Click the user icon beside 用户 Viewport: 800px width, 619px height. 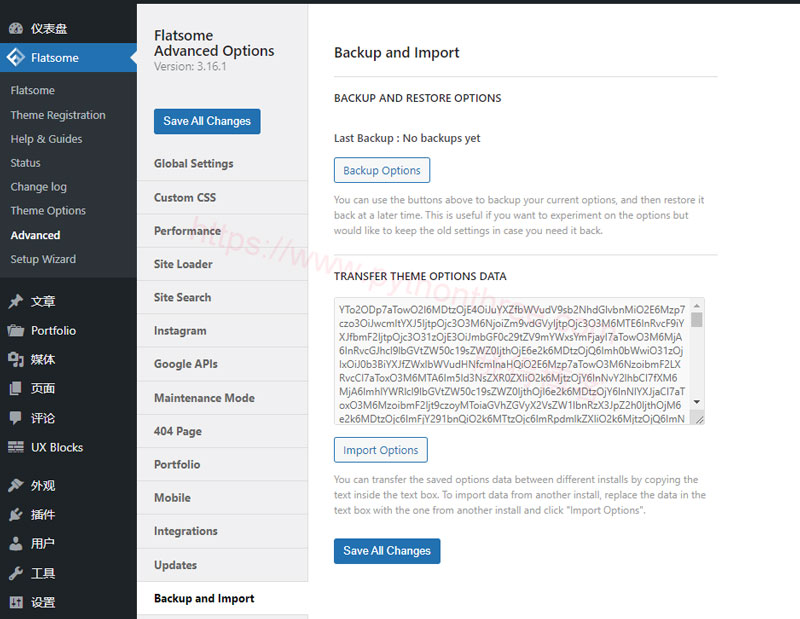(x=16, y=543)
